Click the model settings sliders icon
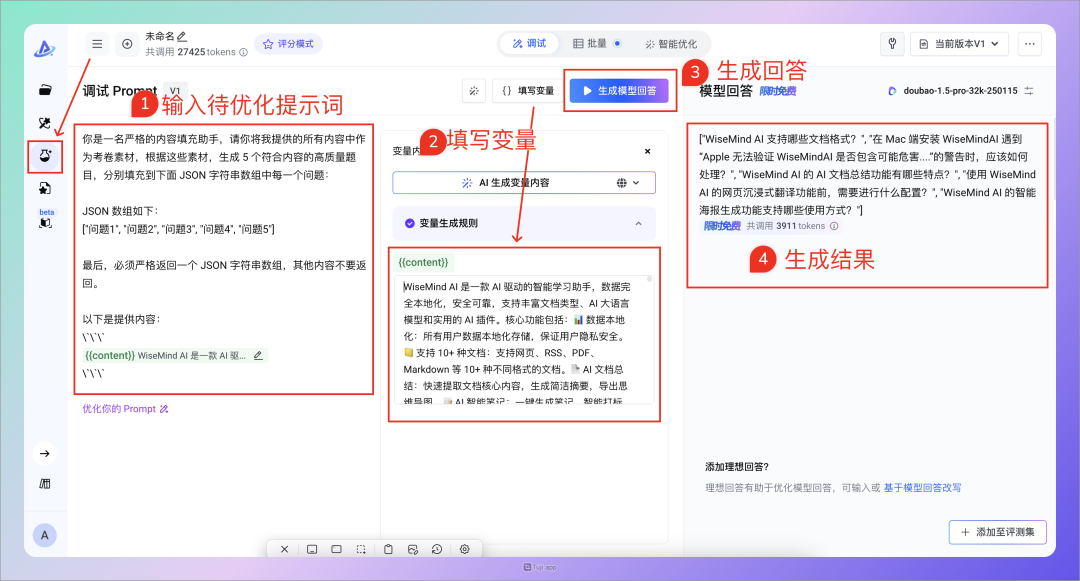This screenshot has height=581, width=1080. pos(1029,91)
